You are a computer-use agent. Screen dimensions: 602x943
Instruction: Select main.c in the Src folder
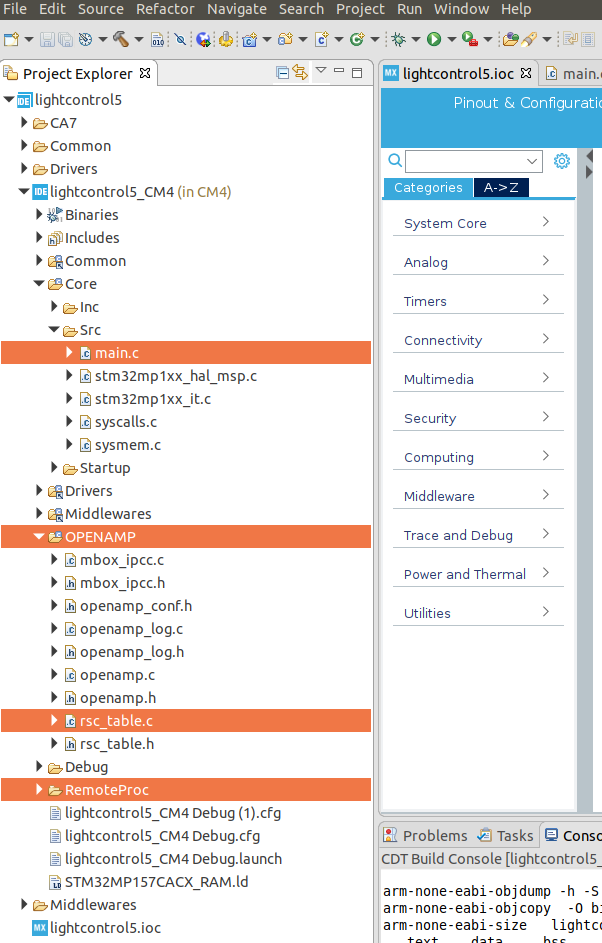(x=186, y=353)
